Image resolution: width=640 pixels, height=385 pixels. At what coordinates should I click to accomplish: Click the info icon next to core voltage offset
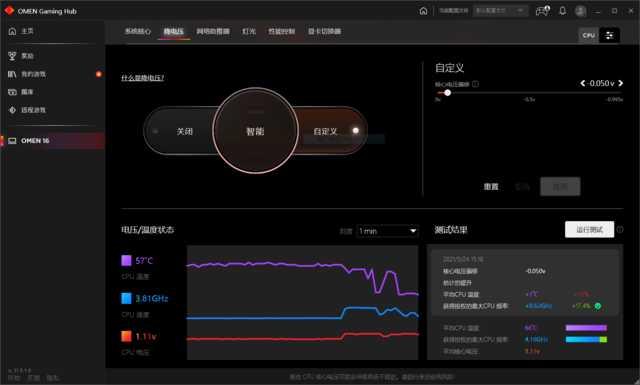coord(476,84)
